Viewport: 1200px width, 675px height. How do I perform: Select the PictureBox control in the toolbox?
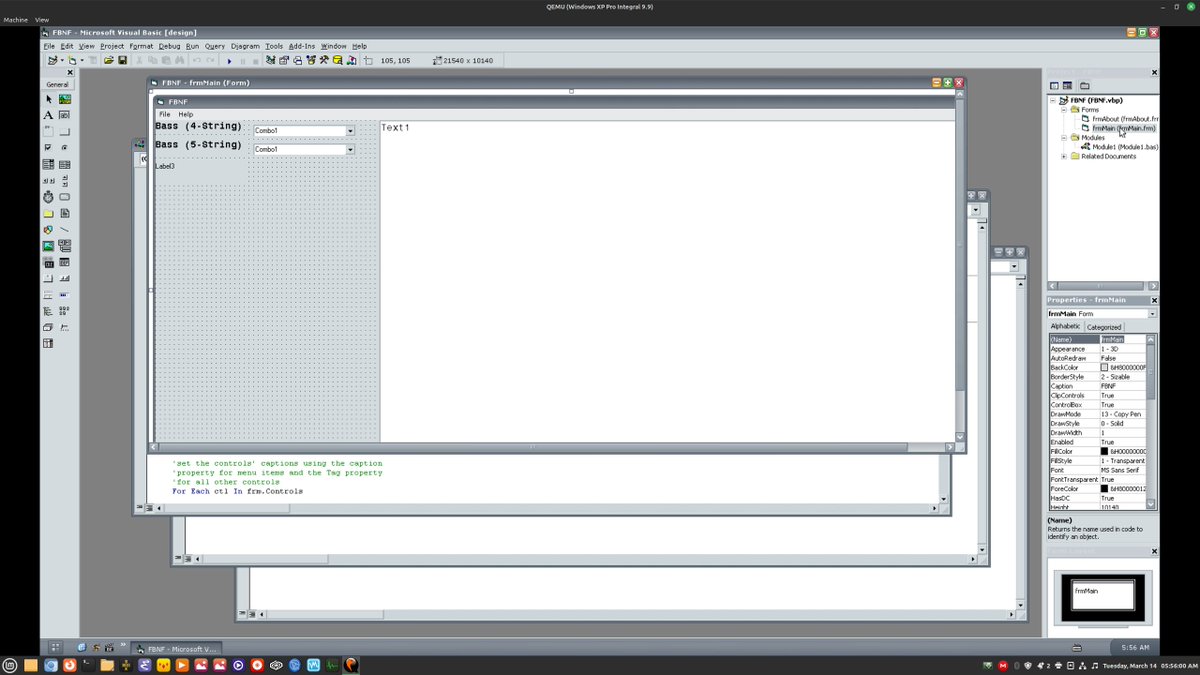(65, 99)
